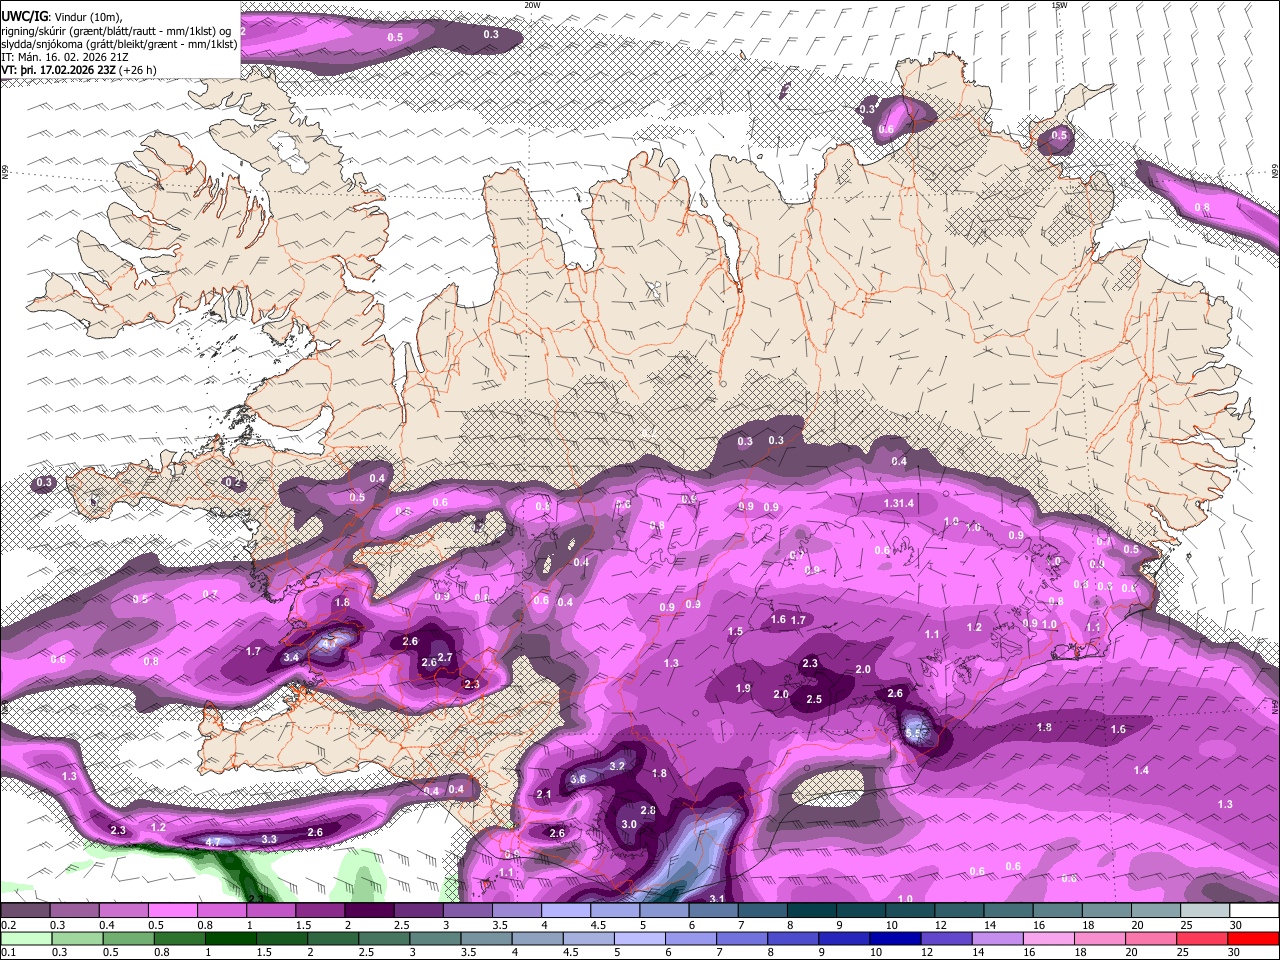The image size is (1280, 960).
Task: Click the '3.4' precipitation value
Action: click(291, 657)
